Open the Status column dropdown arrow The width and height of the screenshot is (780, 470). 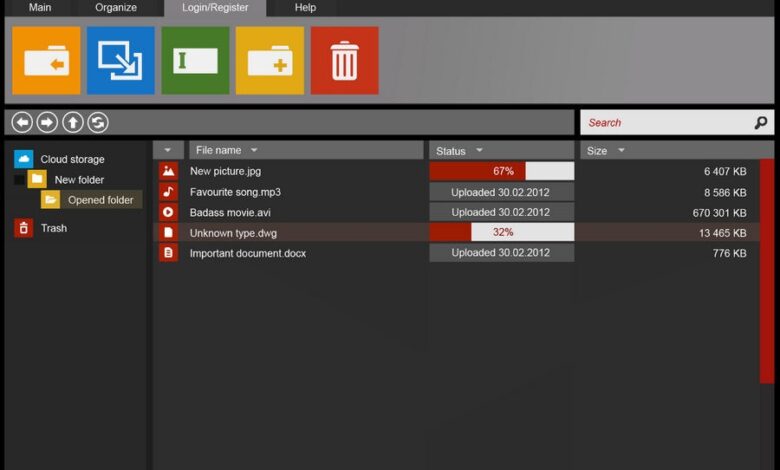(x=480, y=150)
